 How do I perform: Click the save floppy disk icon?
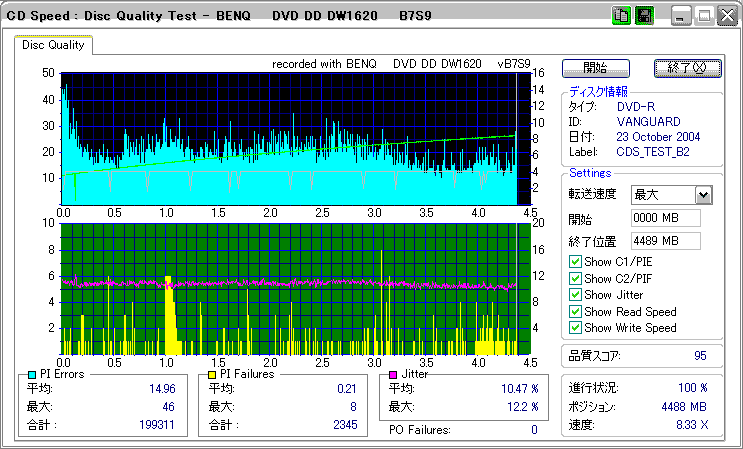tap(644, 16)
